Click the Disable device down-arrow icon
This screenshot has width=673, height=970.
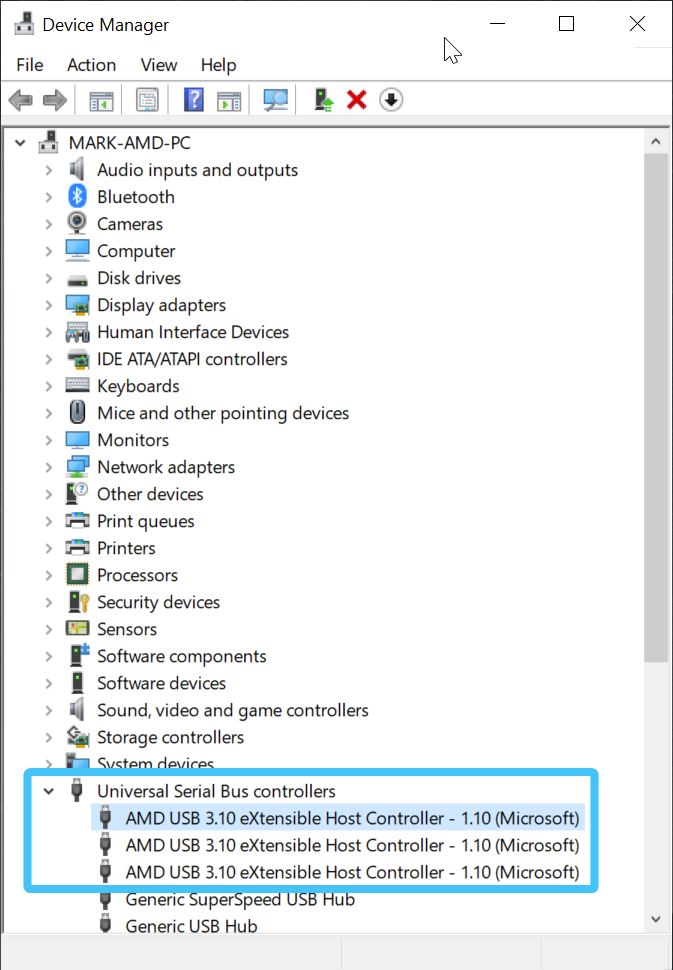pyautogui.click(x=391, y=100)
